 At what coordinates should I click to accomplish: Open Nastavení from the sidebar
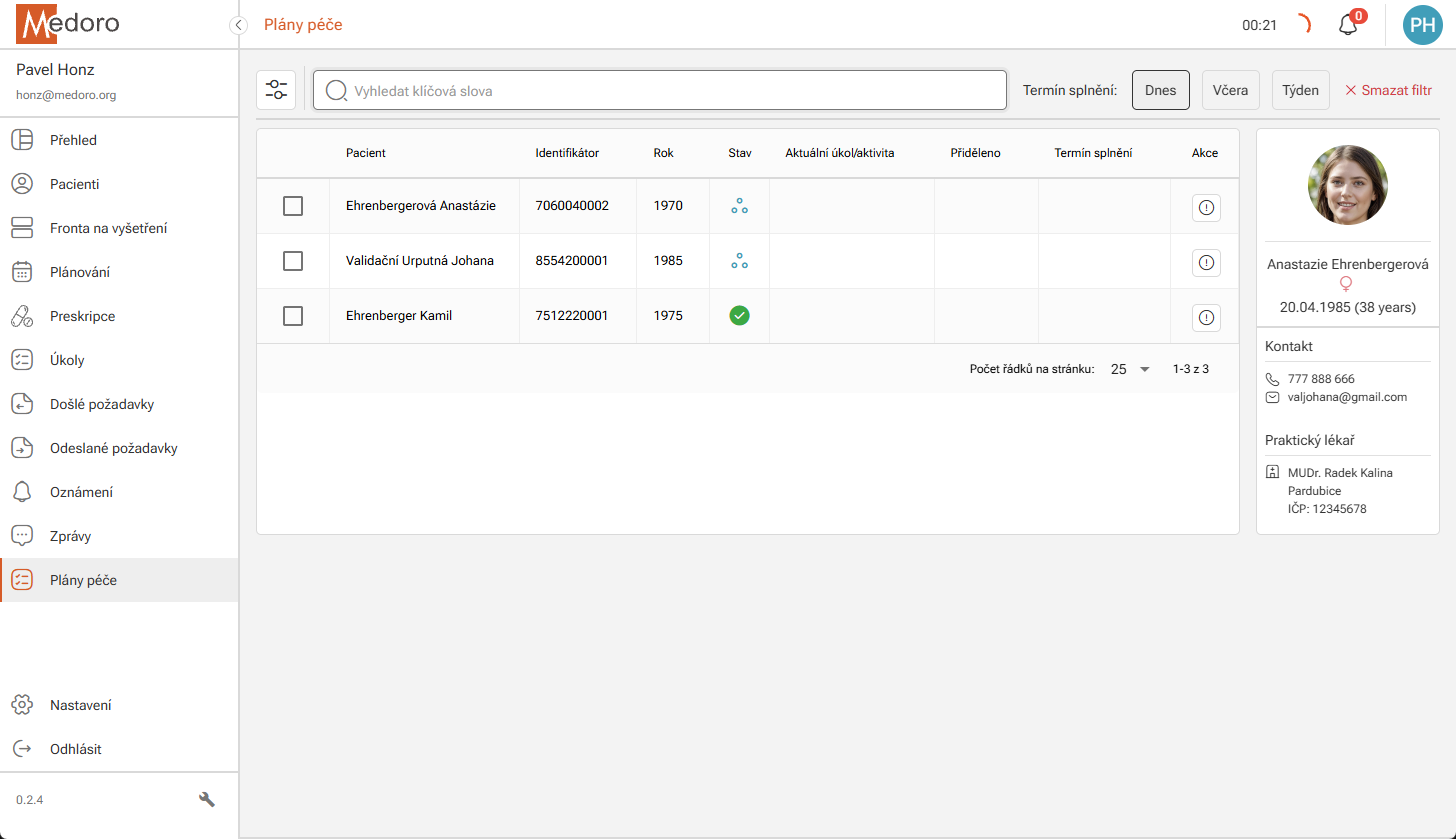[x=80, y=705]
